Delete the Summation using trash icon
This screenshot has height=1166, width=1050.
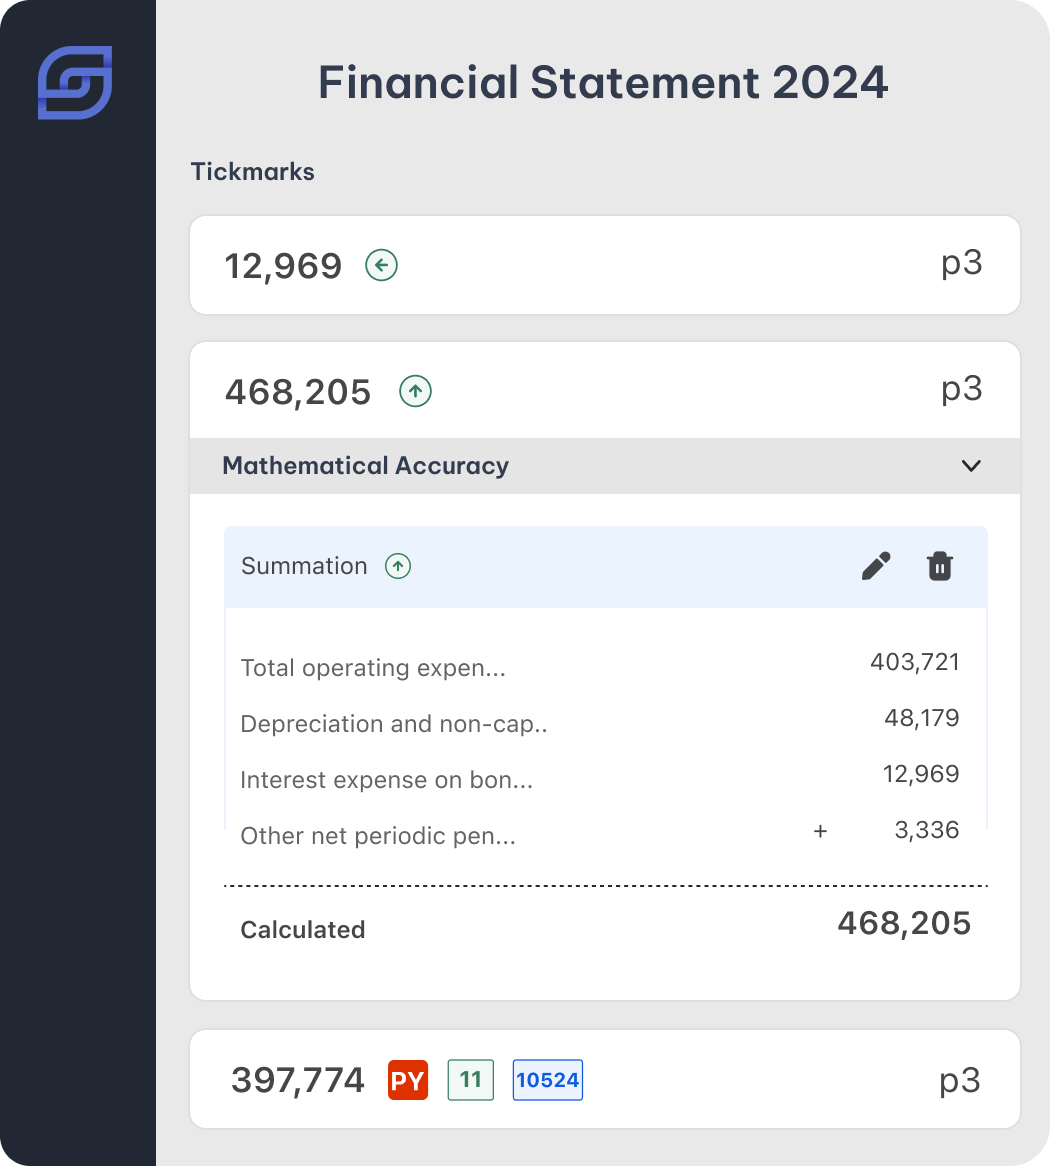pos(939,566)
